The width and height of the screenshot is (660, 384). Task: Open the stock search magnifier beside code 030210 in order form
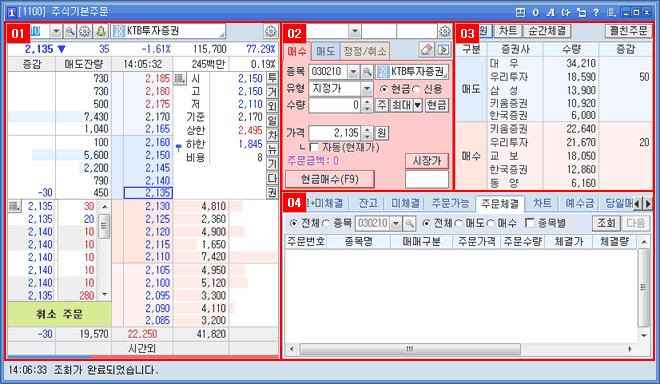367,72
